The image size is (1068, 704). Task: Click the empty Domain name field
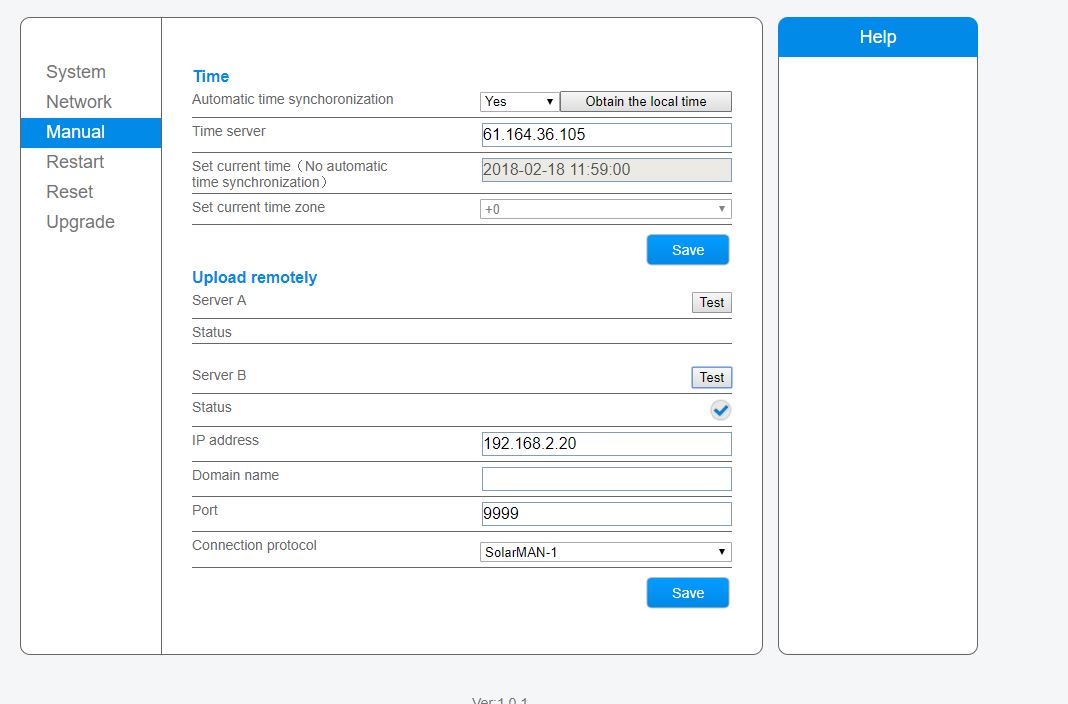tap(606, 479)
